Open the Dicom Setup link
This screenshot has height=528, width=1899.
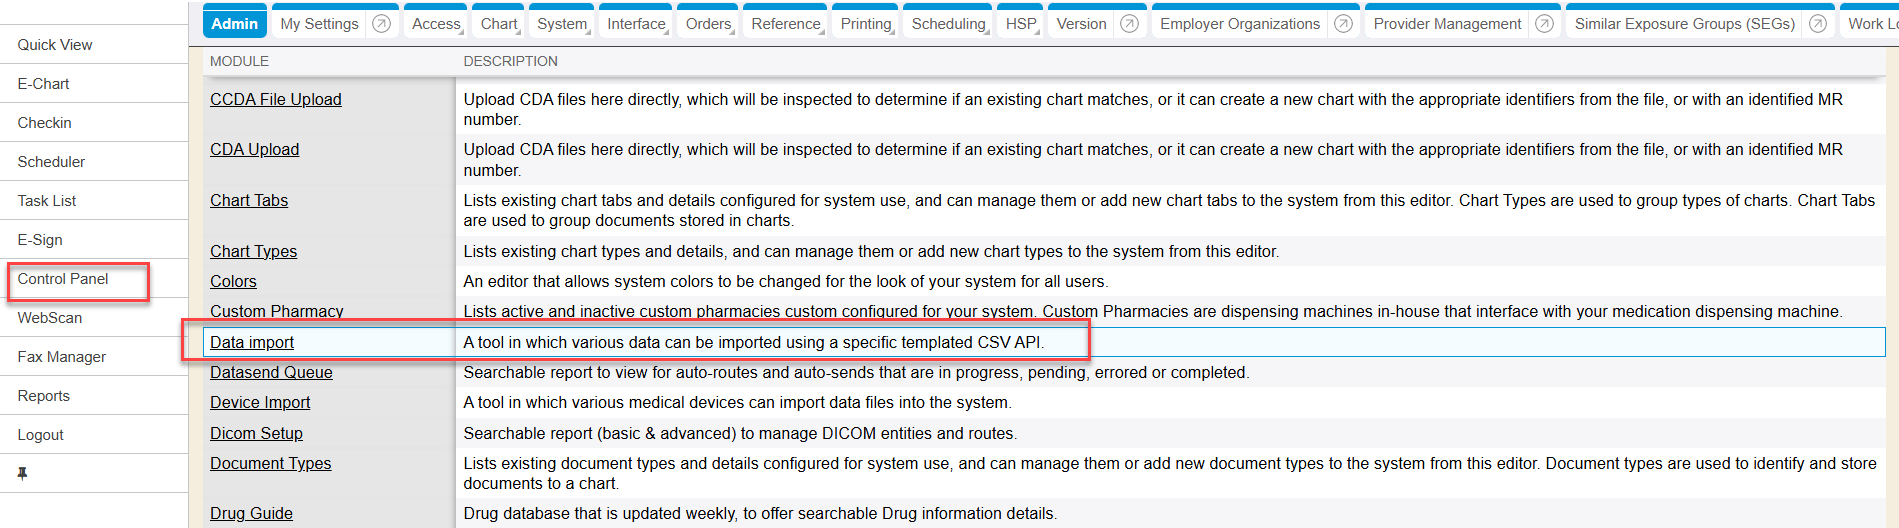point(256,433)
